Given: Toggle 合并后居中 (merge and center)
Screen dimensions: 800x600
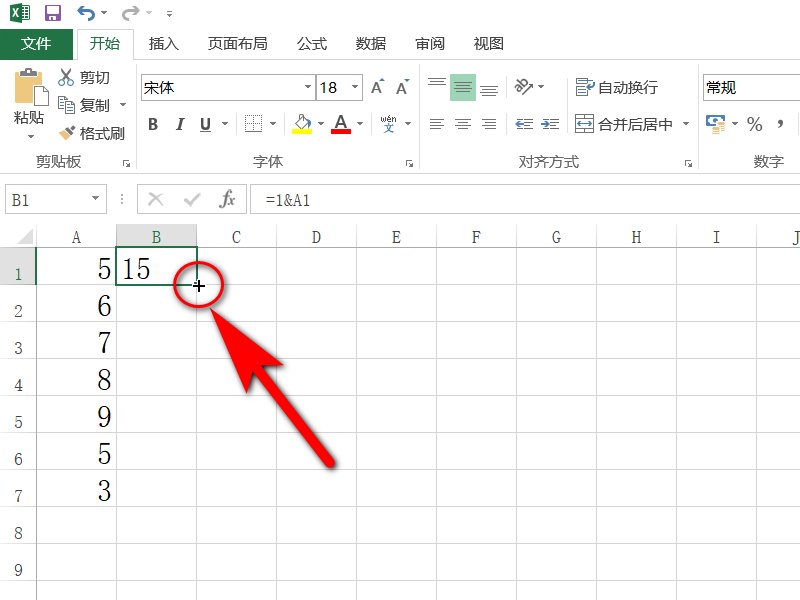Looking at the screenshot, I should click(626, 123).
